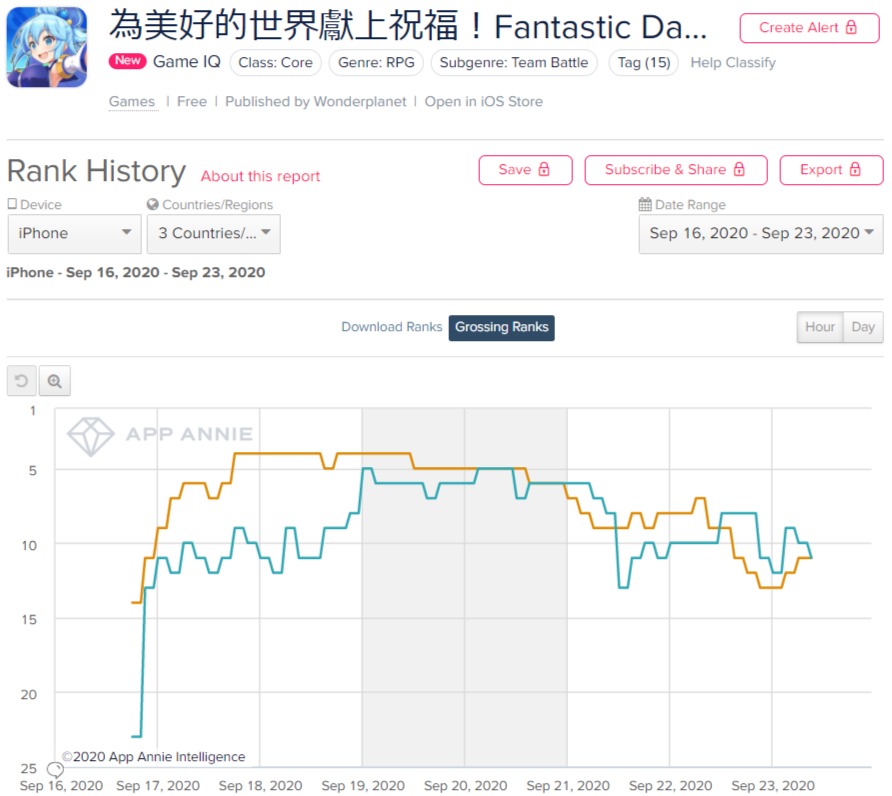Click the App Annie diamond logo watermark
892x796 pixels.
91,436
